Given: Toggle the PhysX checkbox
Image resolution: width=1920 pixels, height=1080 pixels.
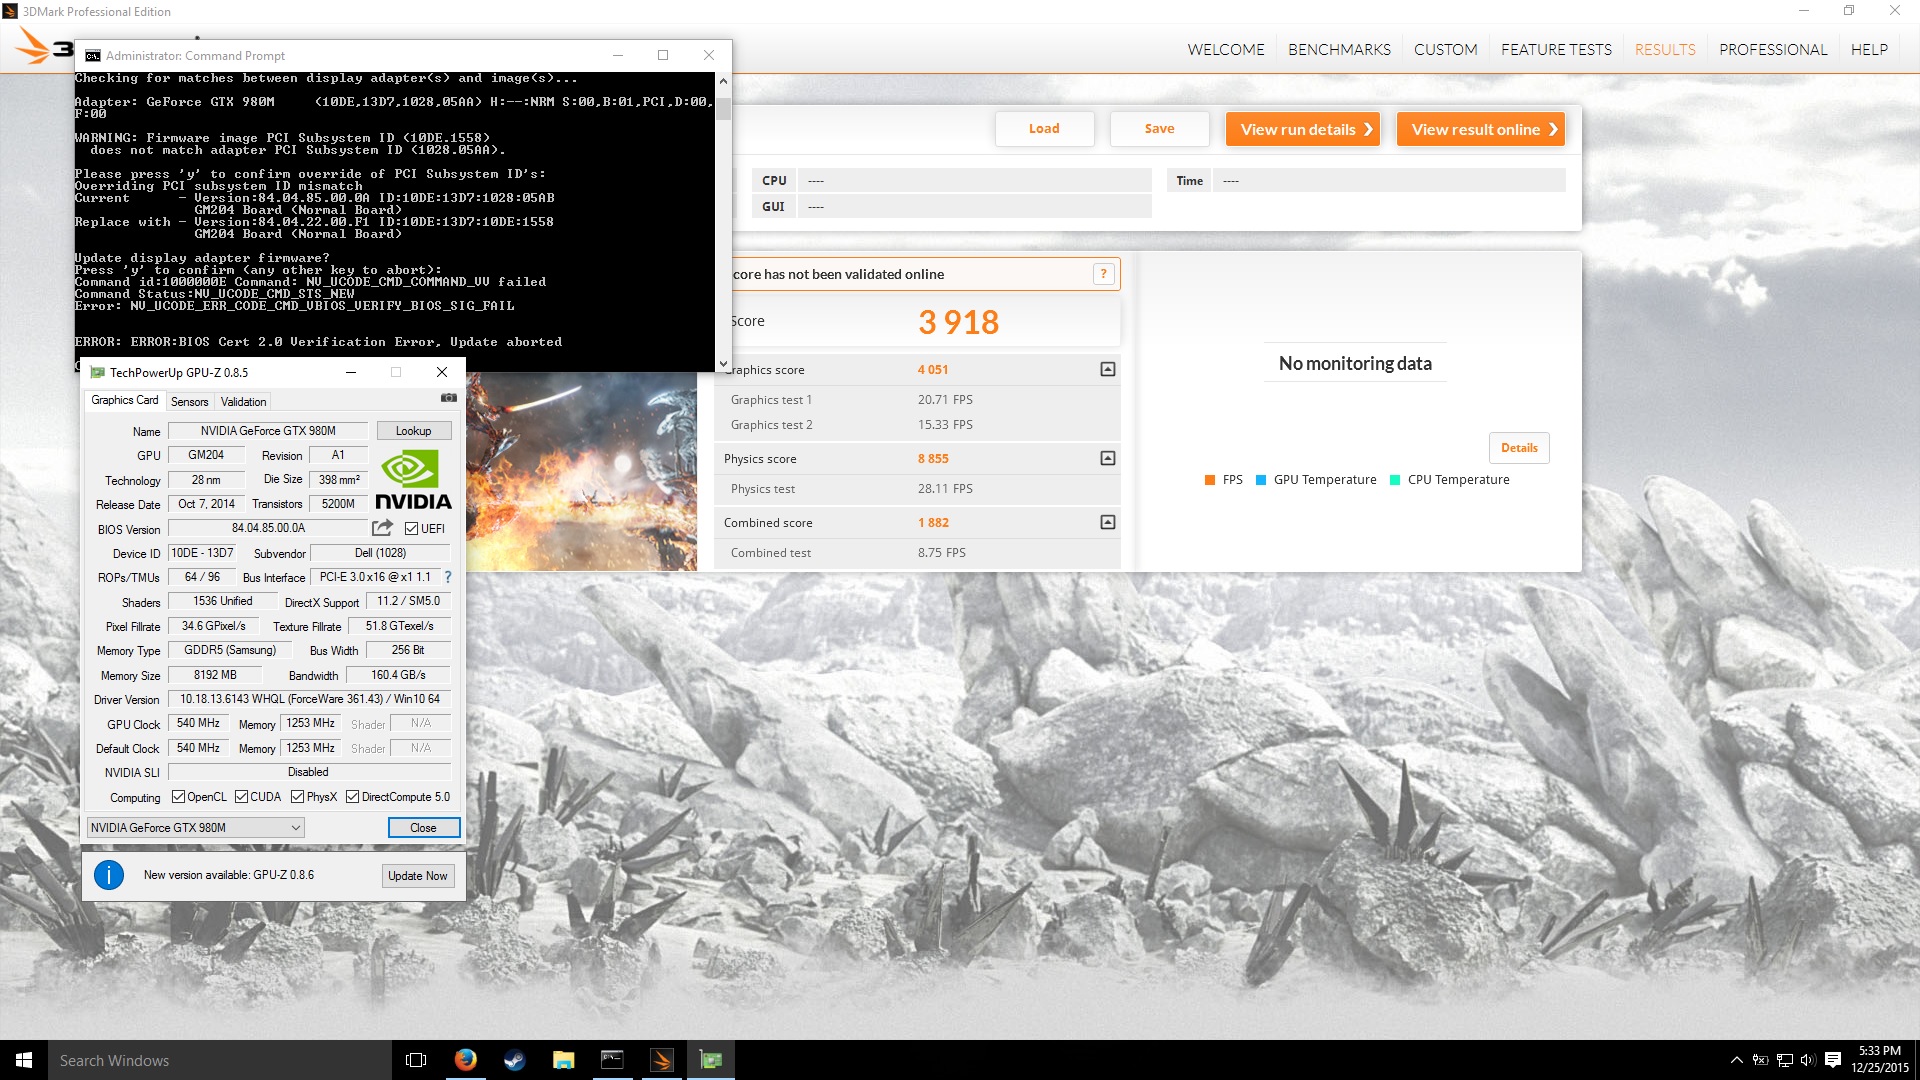Looking at the screenshot, I should 297,797.
